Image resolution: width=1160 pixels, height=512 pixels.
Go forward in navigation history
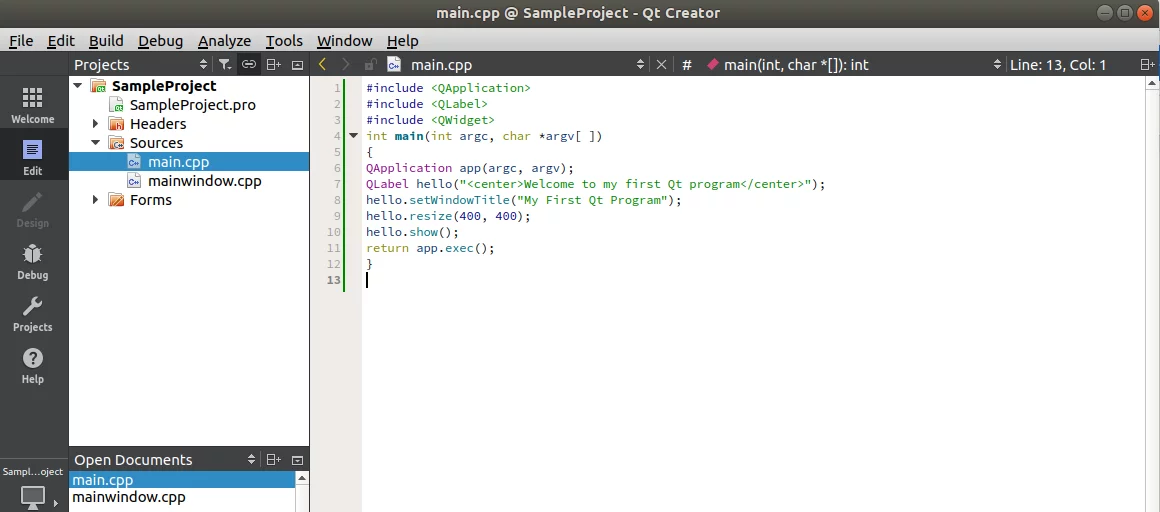pos(345,65)
